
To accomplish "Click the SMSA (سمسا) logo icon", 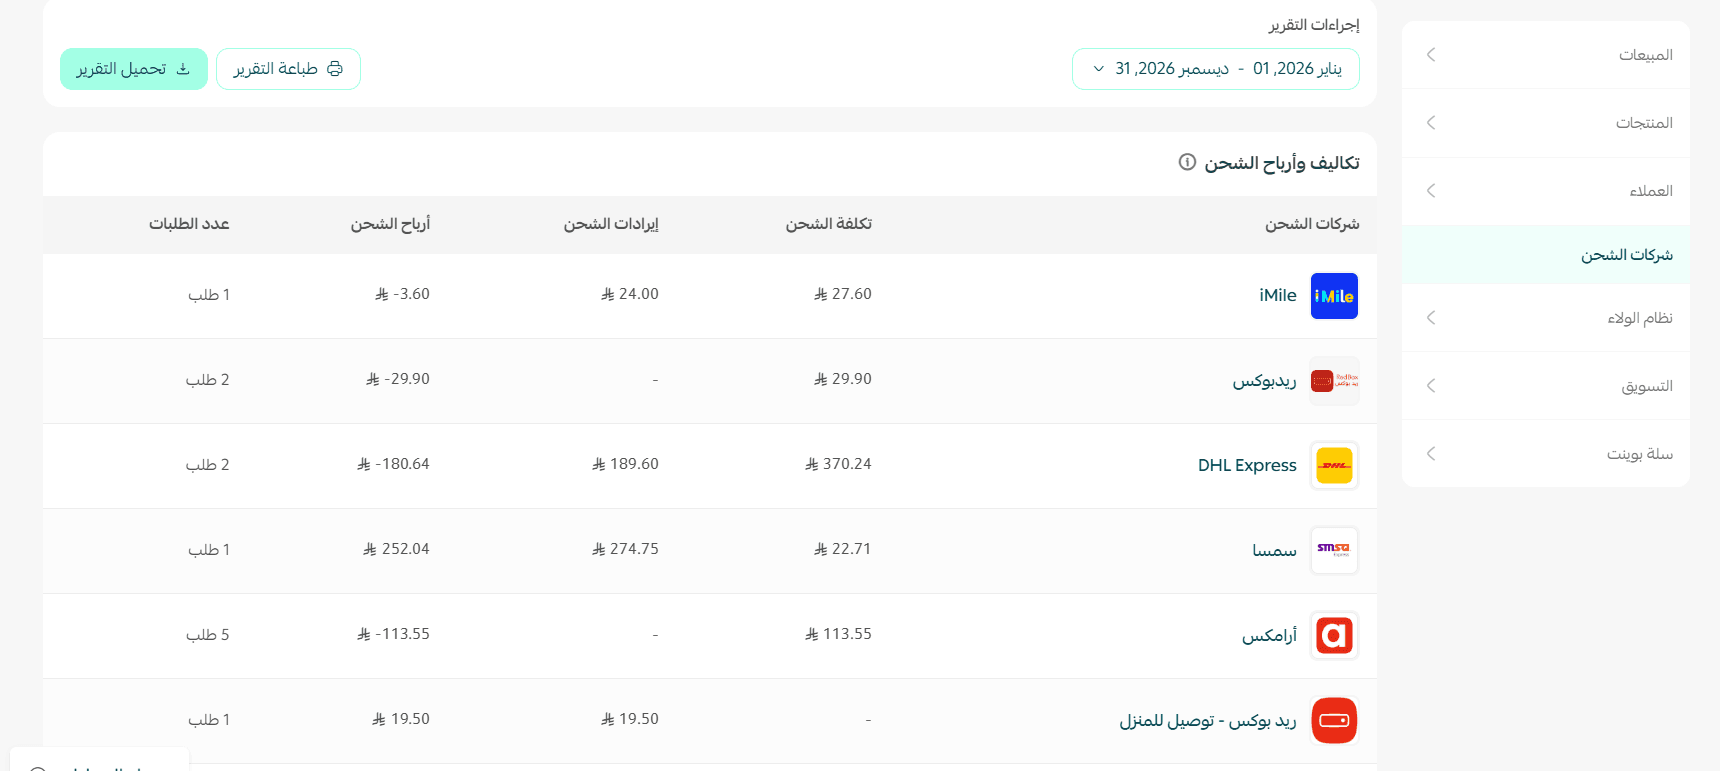I will click(1334, 551).
